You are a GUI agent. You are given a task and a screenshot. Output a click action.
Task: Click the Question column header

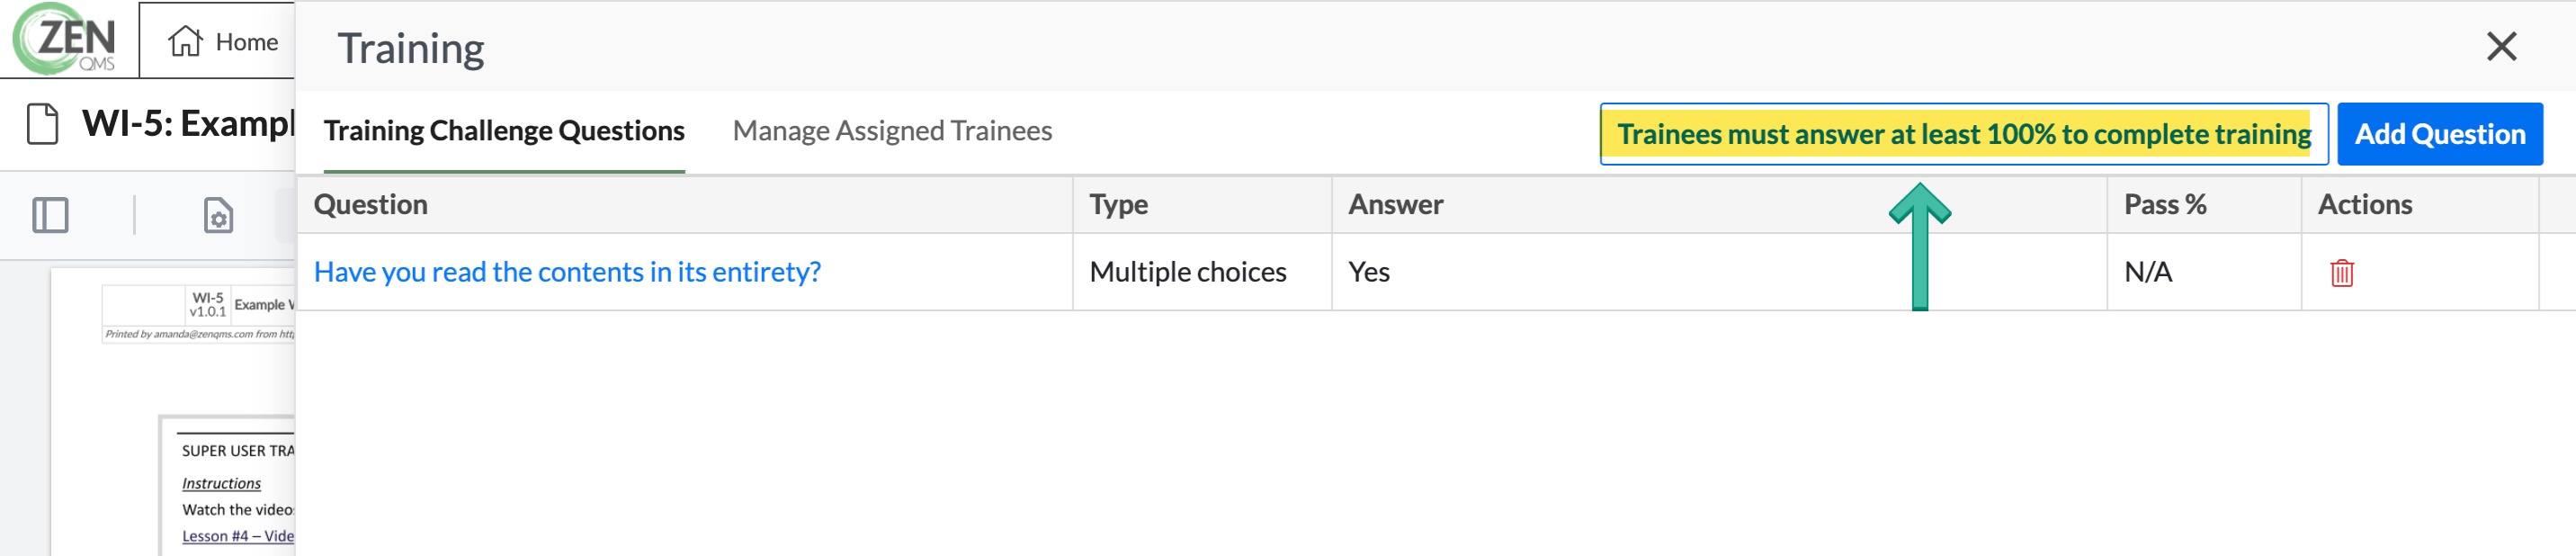tap(371, 205)
